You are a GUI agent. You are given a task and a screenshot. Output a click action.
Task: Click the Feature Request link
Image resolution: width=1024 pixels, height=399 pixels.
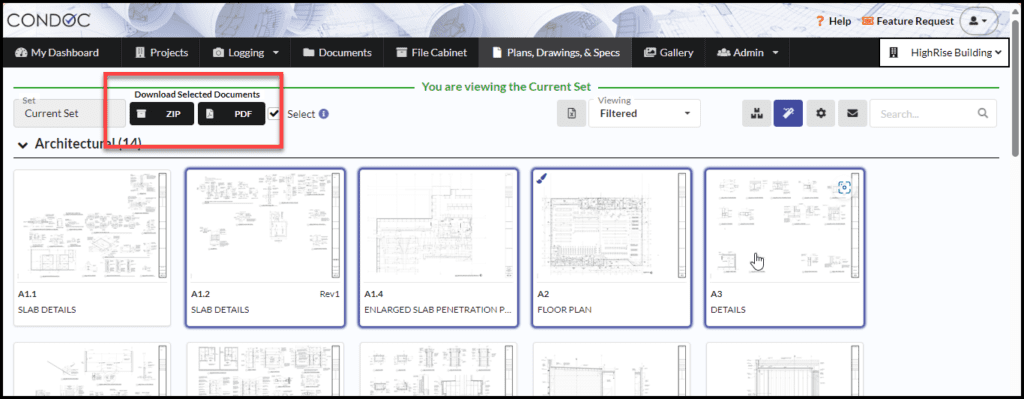coord(908,21)
